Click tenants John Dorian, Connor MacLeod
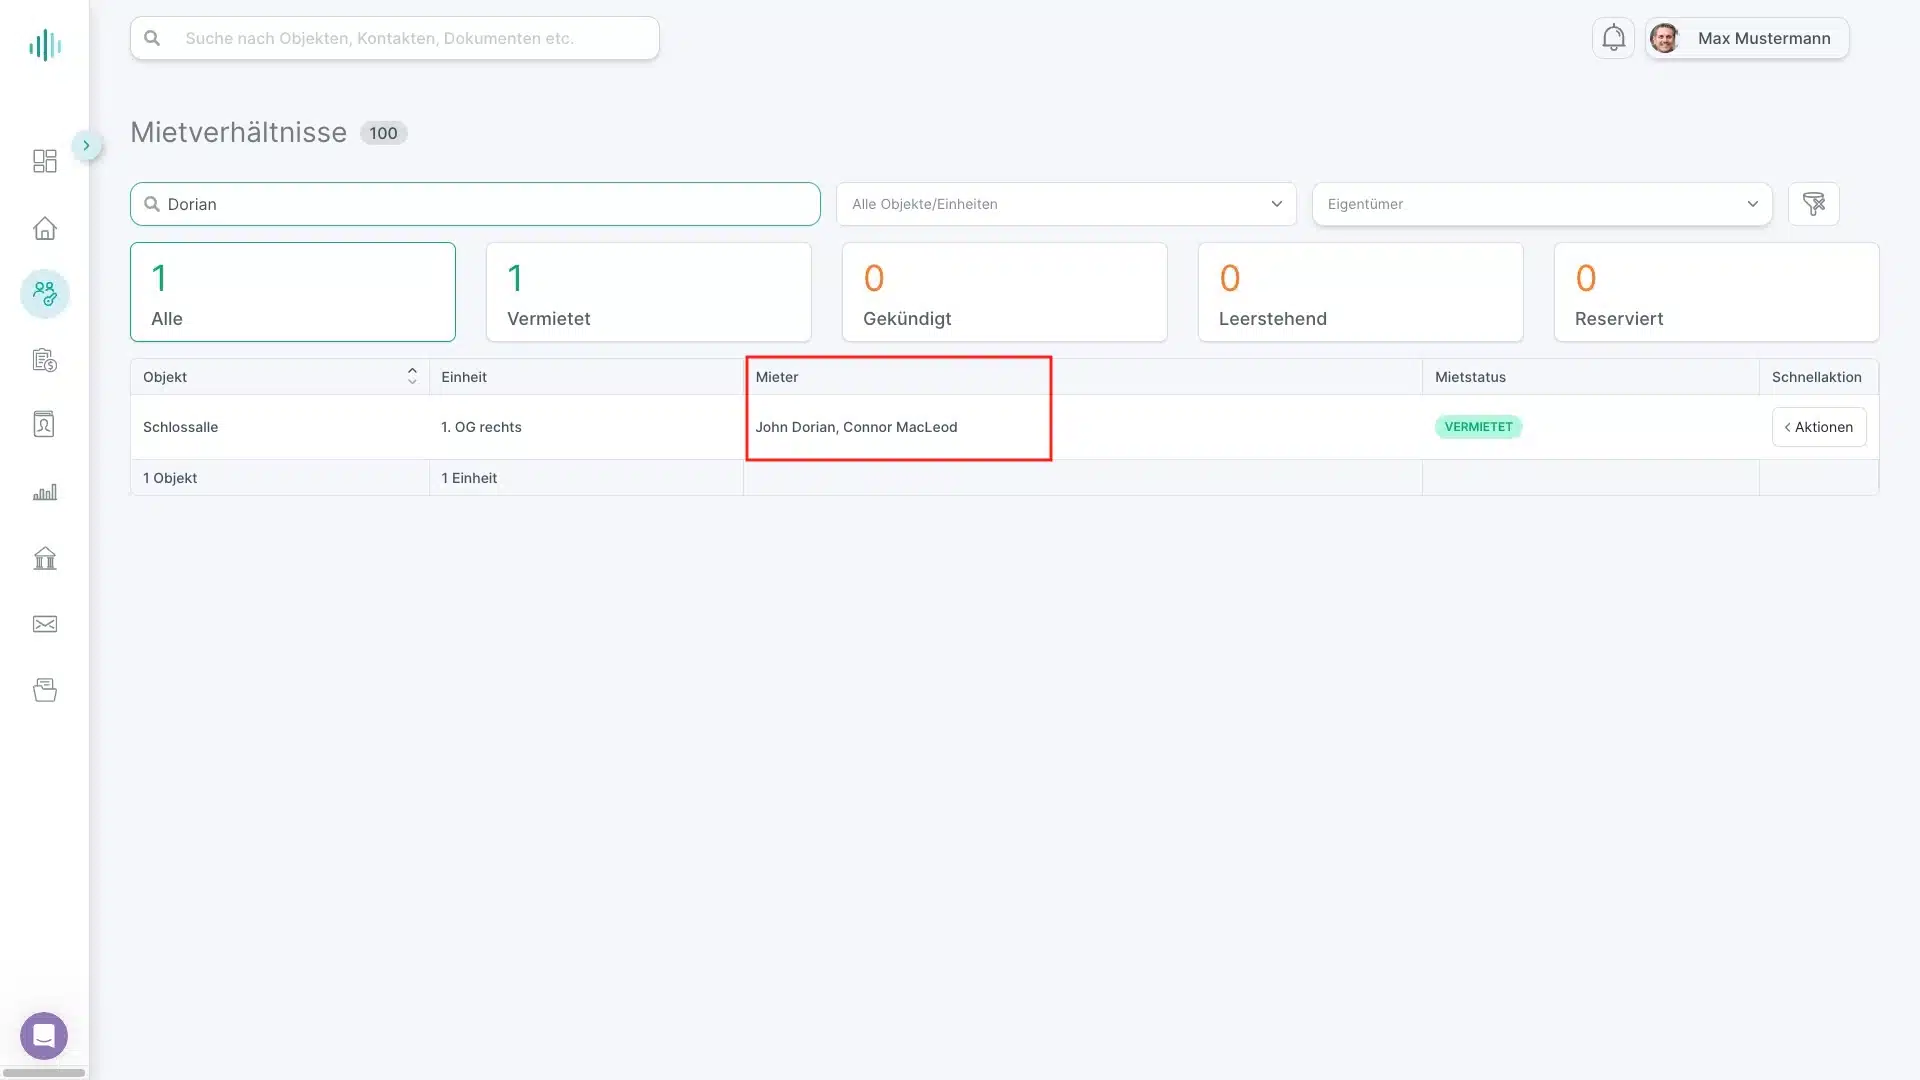Viewport: 1920px width, 1080px height. pyautogui.click(x=856, y=427)
